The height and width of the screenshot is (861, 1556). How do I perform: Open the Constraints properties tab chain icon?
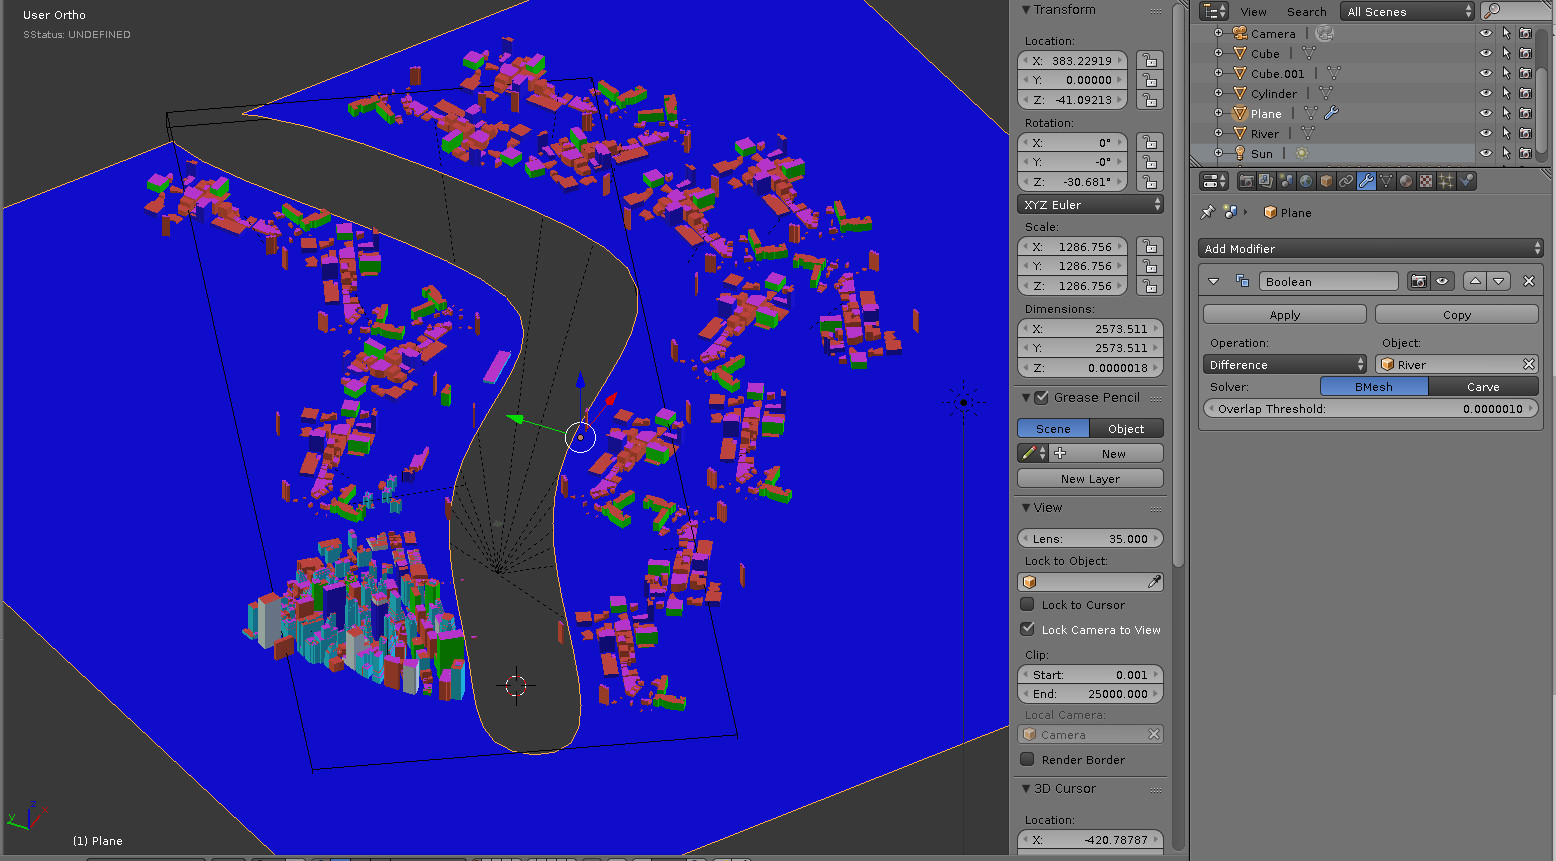pos(1346,181)
